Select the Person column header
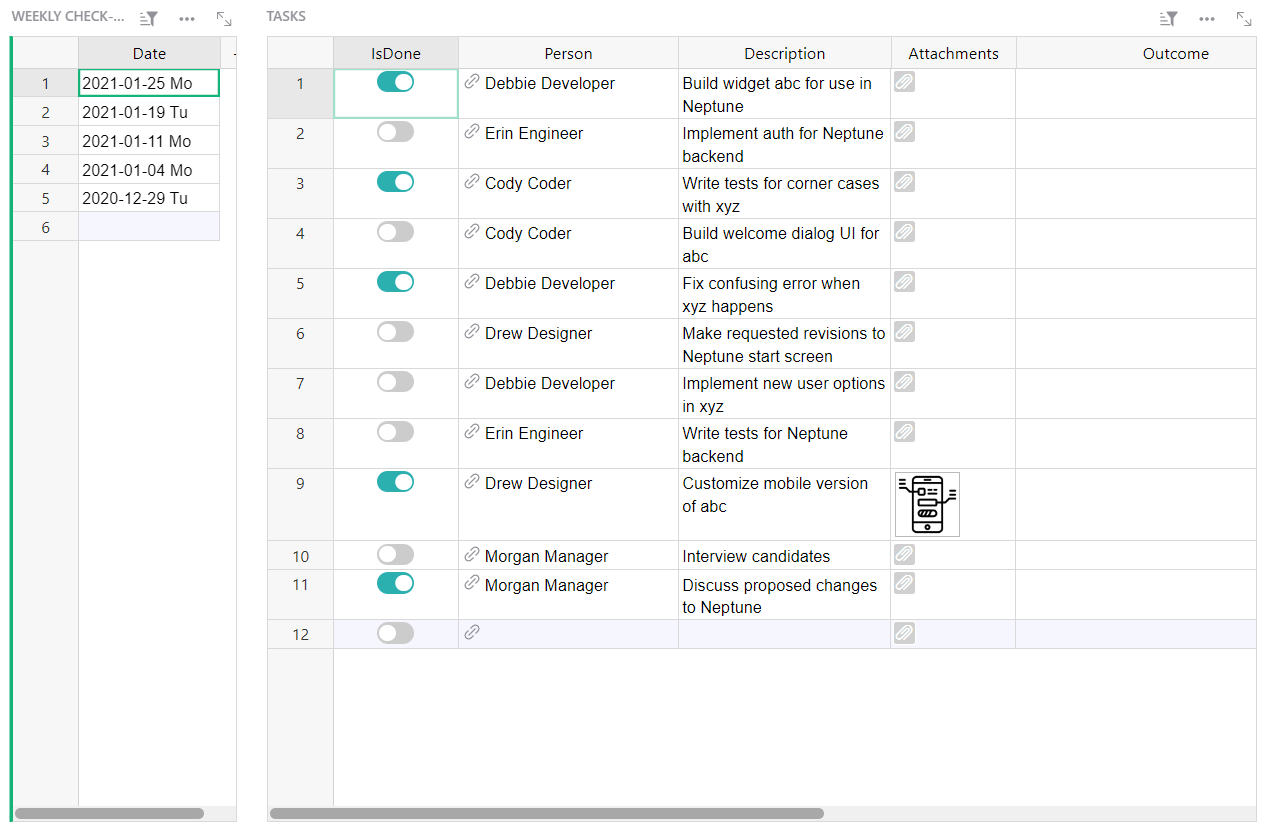This screenshot has height=832, width=1270. coord(568,52)
